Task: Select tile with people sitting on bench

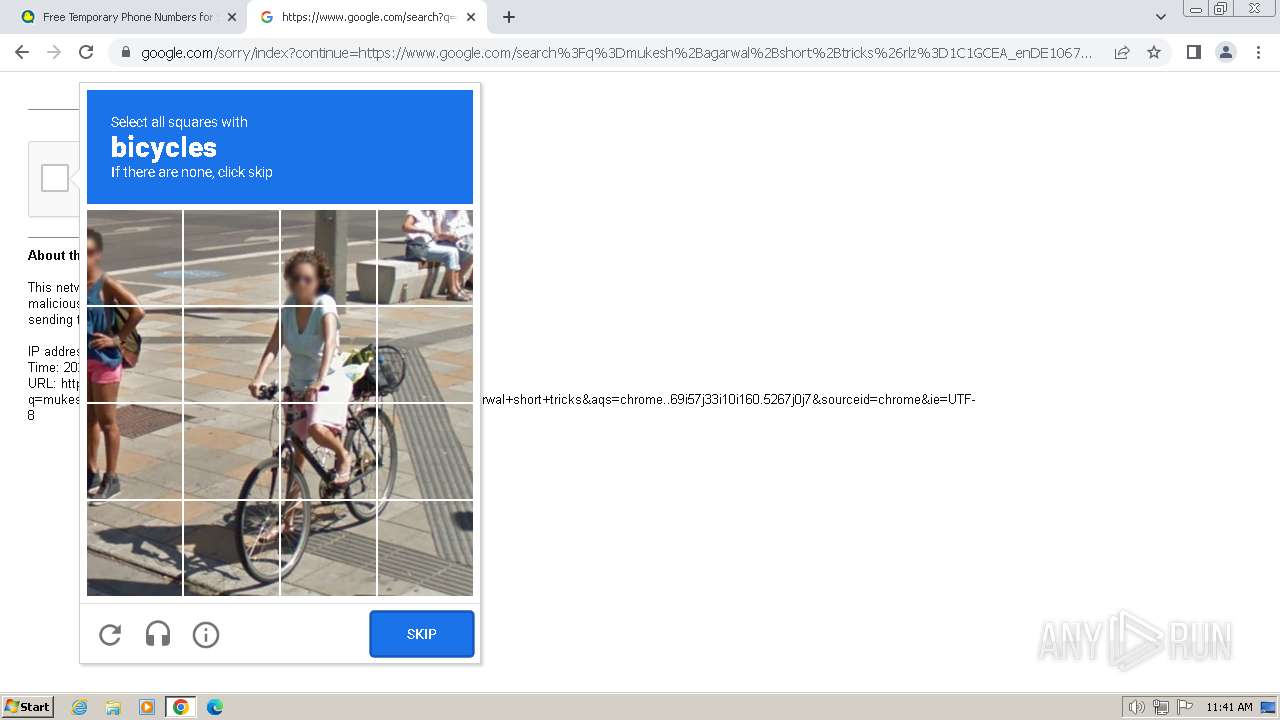Action: pyautogui.click(x=425, y=257)
